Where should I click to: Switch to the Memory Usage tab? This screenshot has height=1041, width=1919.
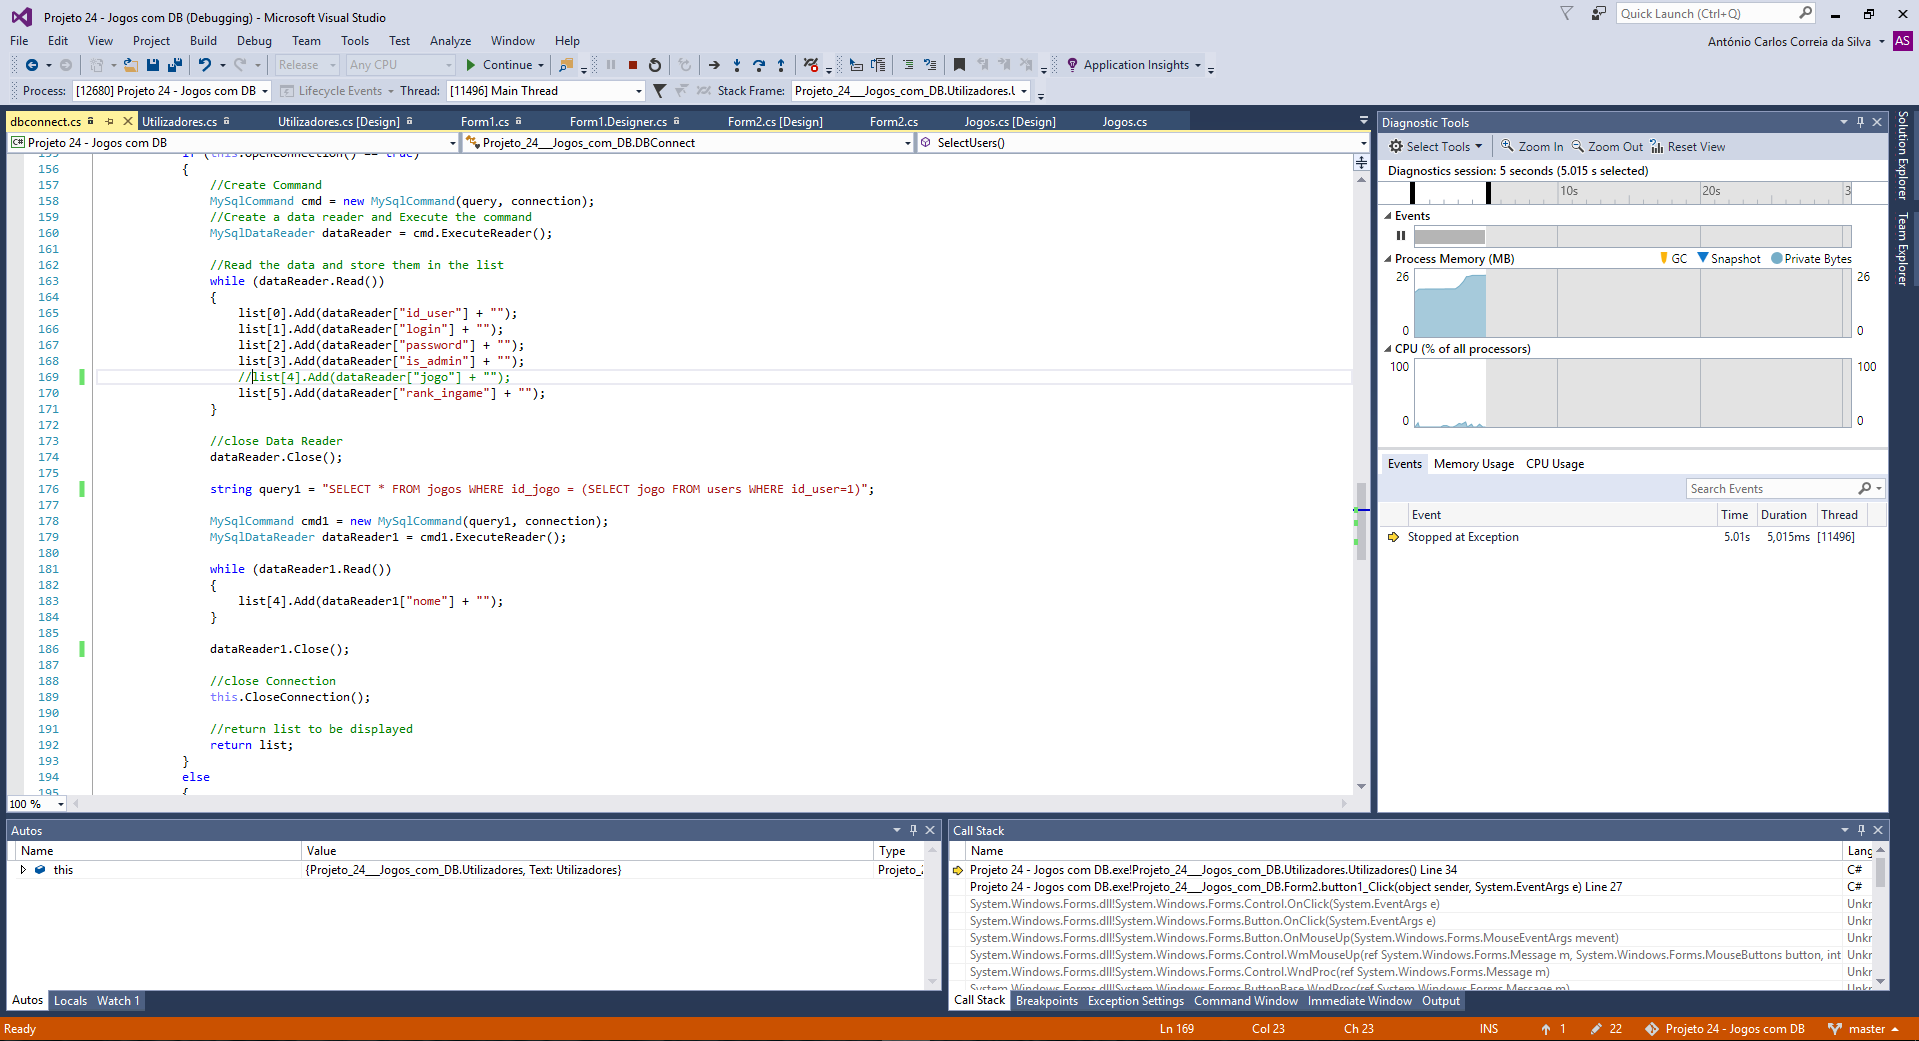coord(1473,464)
